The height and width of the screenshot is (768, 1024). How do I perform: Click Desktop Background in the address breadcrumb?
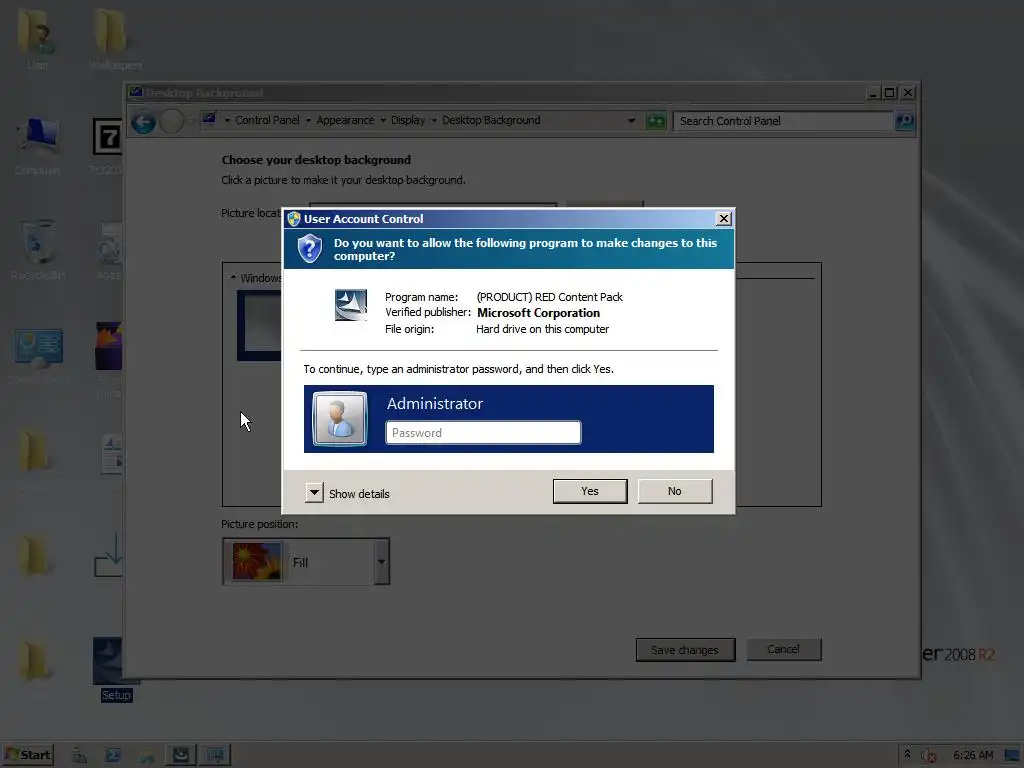pos(491,120)
